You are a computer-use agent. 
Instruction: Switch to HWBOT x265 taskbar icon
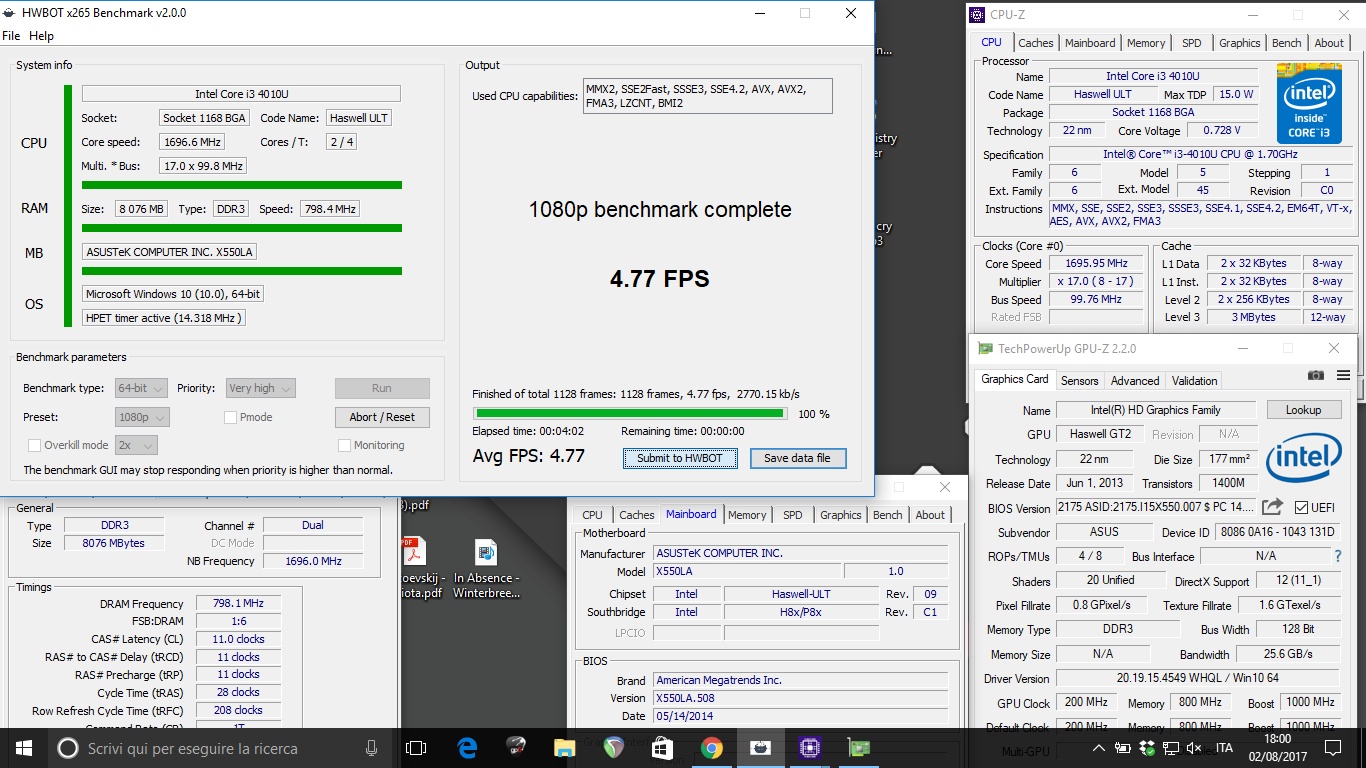[760, 748]
